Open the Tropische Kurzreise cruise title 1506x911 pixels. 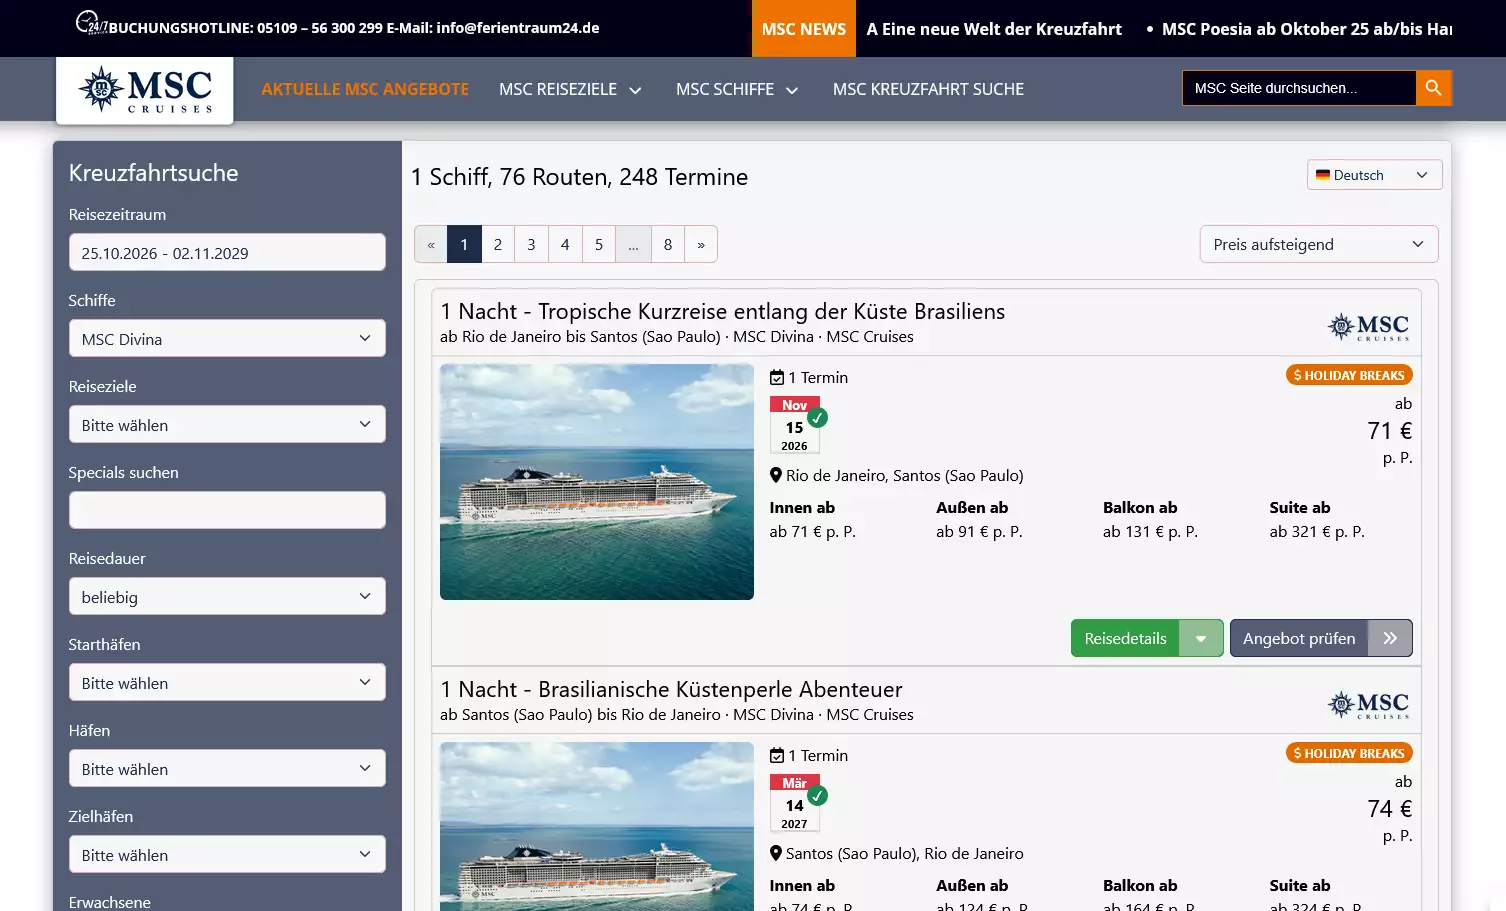[x=723, y=312]
